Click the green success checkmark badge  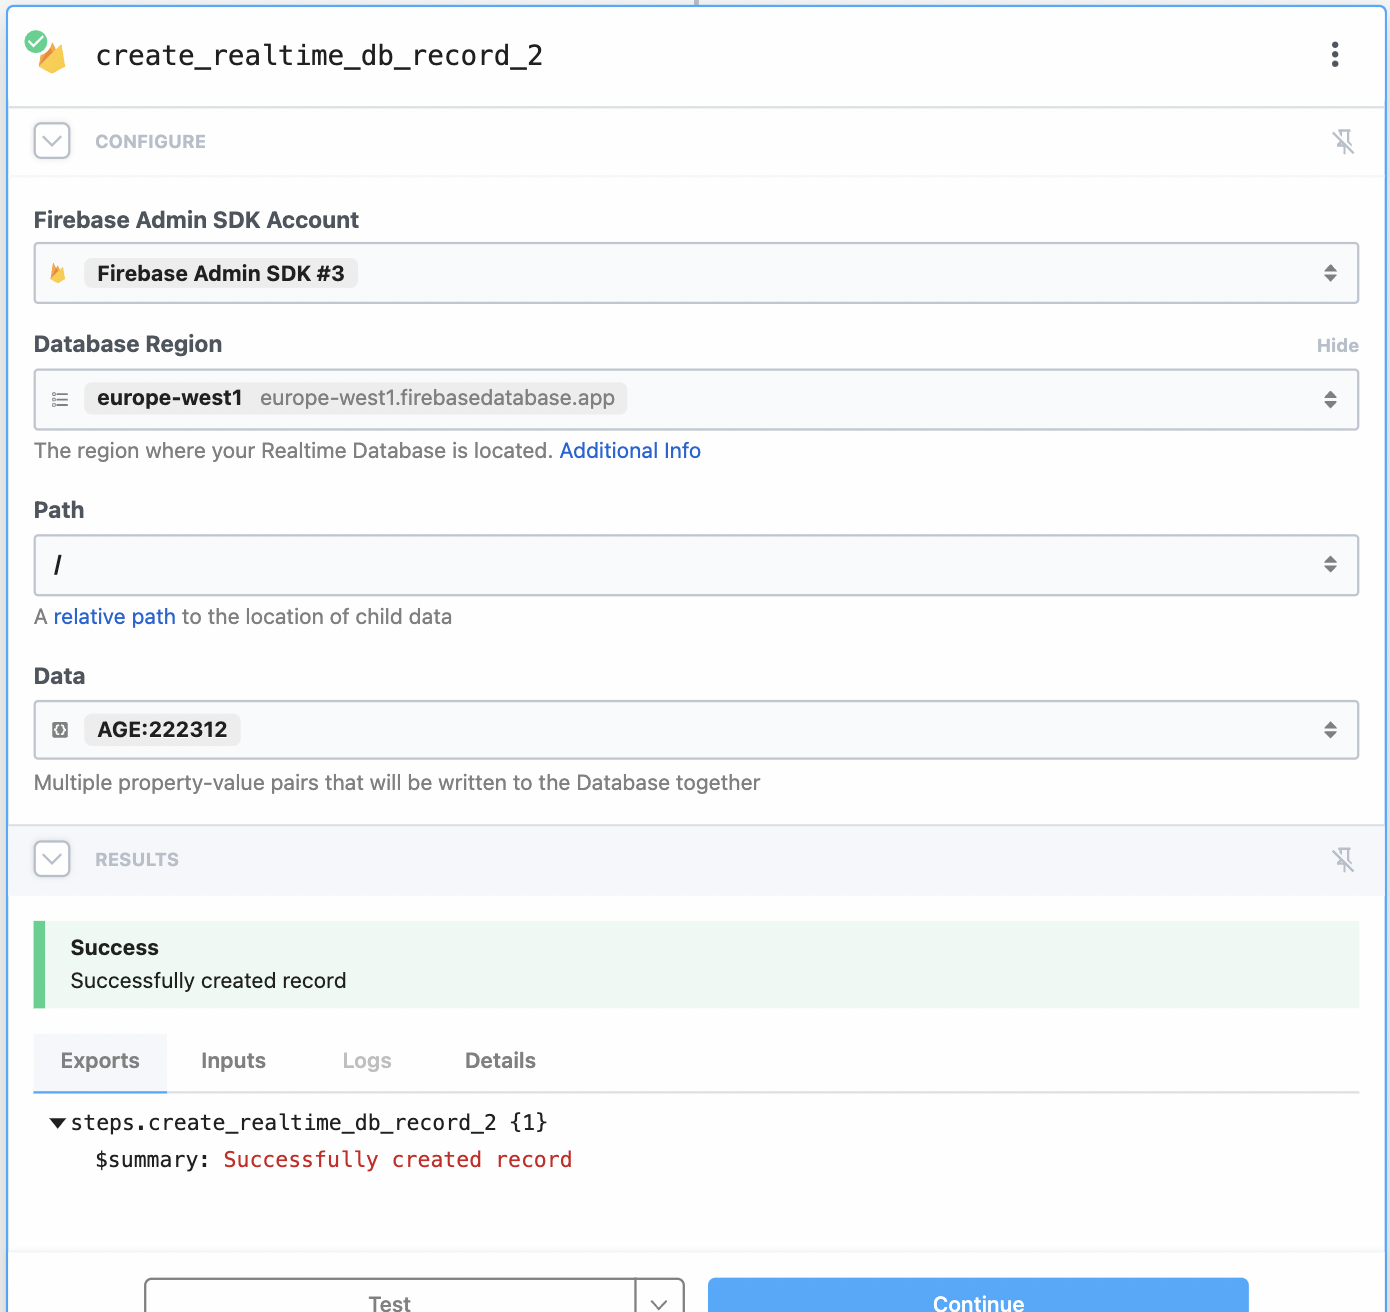click(x=34, y=42)
